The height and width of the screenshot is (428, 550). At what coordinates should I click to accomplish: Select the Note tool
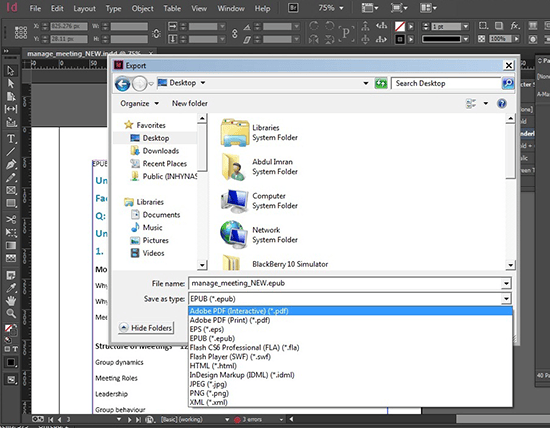pos(11,275)
